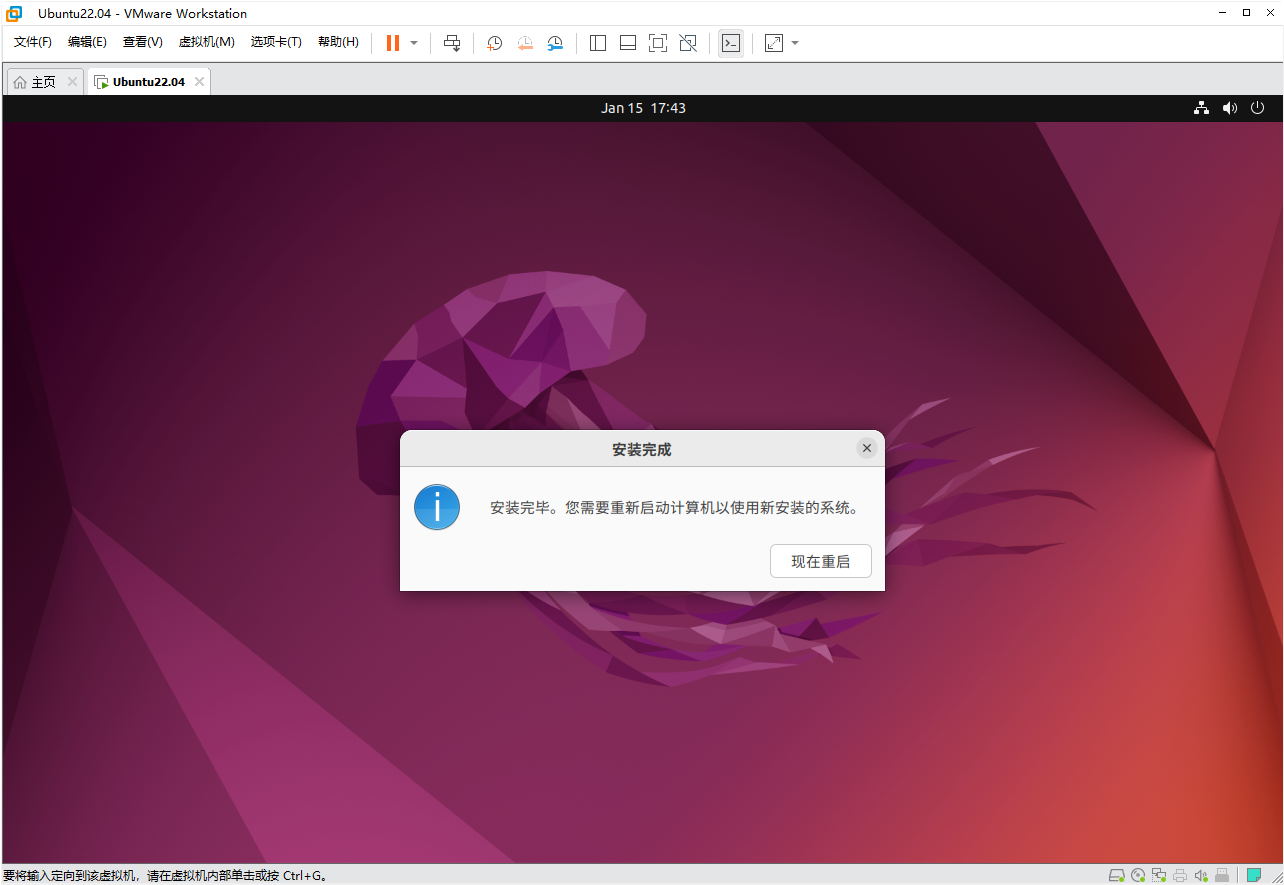Pause the virtual machine using the orange pause icon

(393, 43)
